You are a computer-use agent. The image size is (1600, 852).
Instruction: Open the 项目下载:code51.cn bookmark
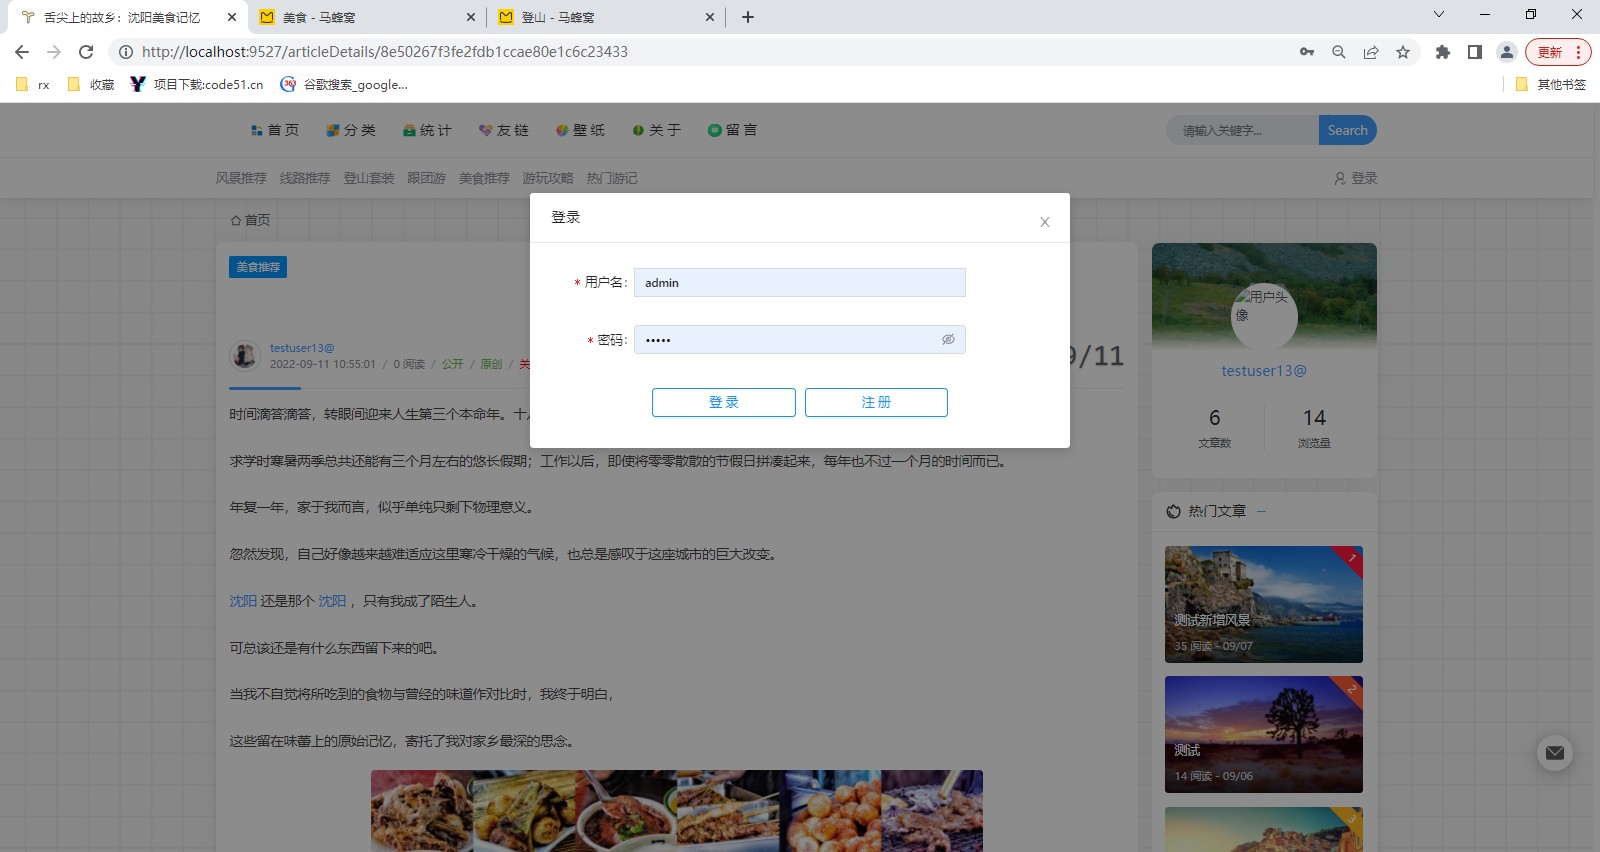click(197, 84)
